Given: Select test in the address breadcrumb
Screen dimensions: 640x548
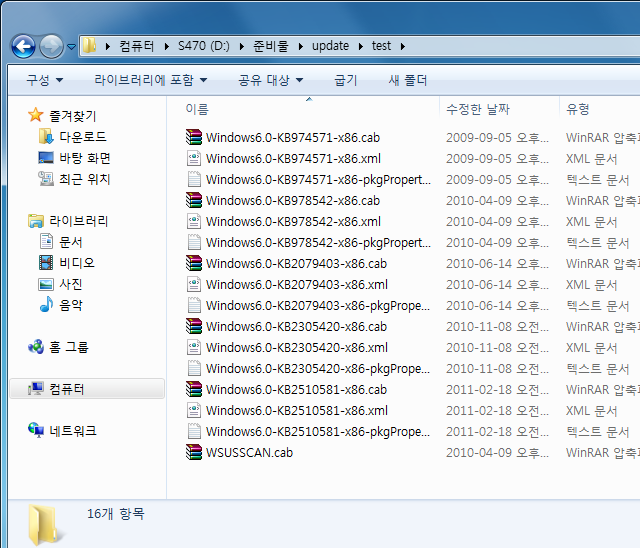Looking at the screenshot, I should [x=381, y=46].
